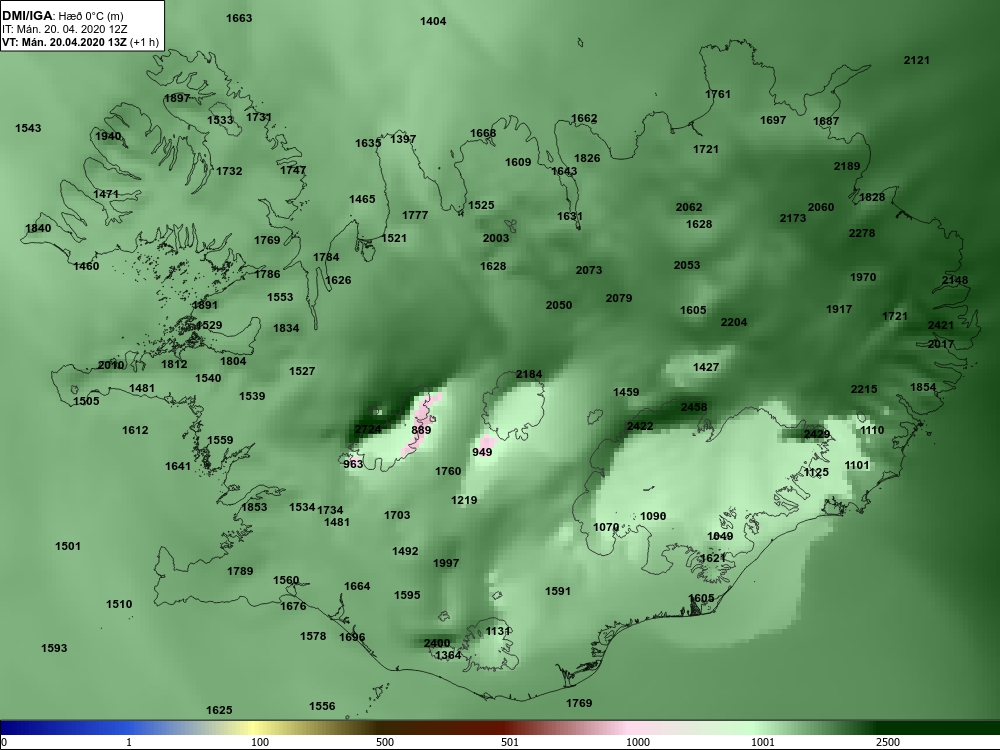Select the number 1090 on the large glacier

click(653, 516)
